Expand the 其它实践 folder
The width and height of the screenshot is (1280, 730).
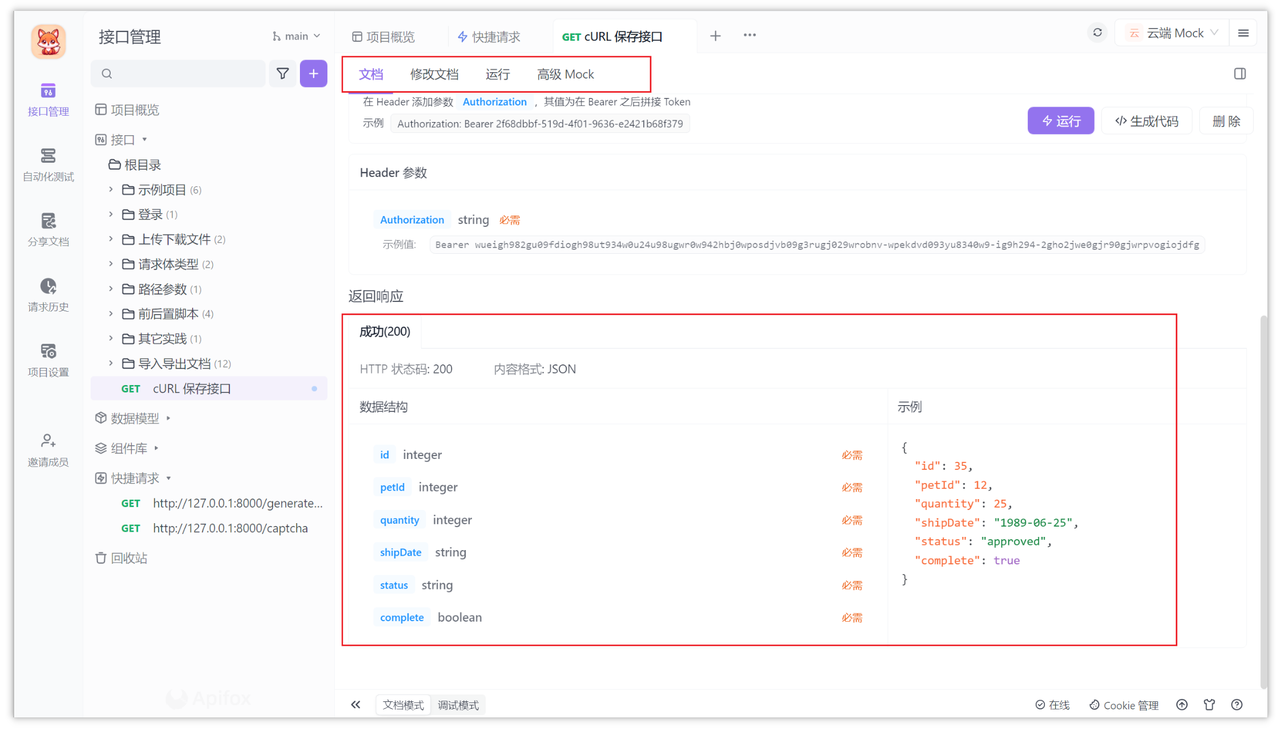(111, 338)
